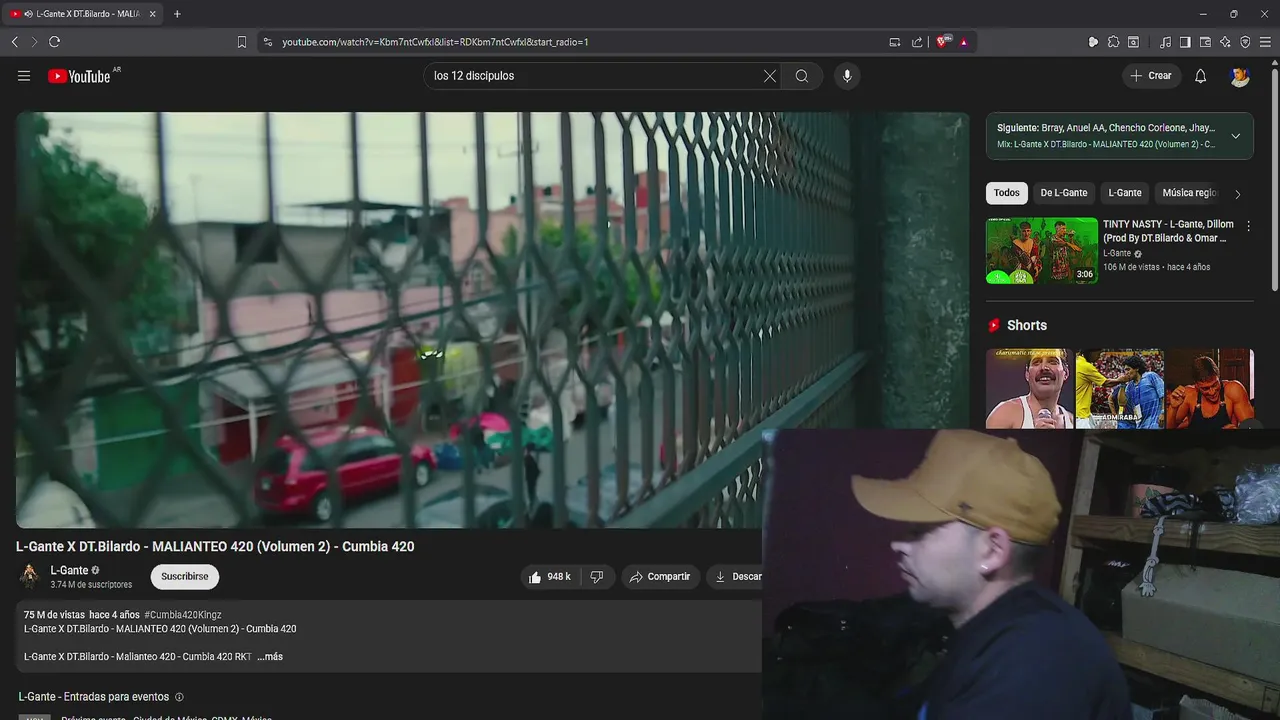Click the '75 M de vistas' text

pyautogui.click(x=54, y=615)
